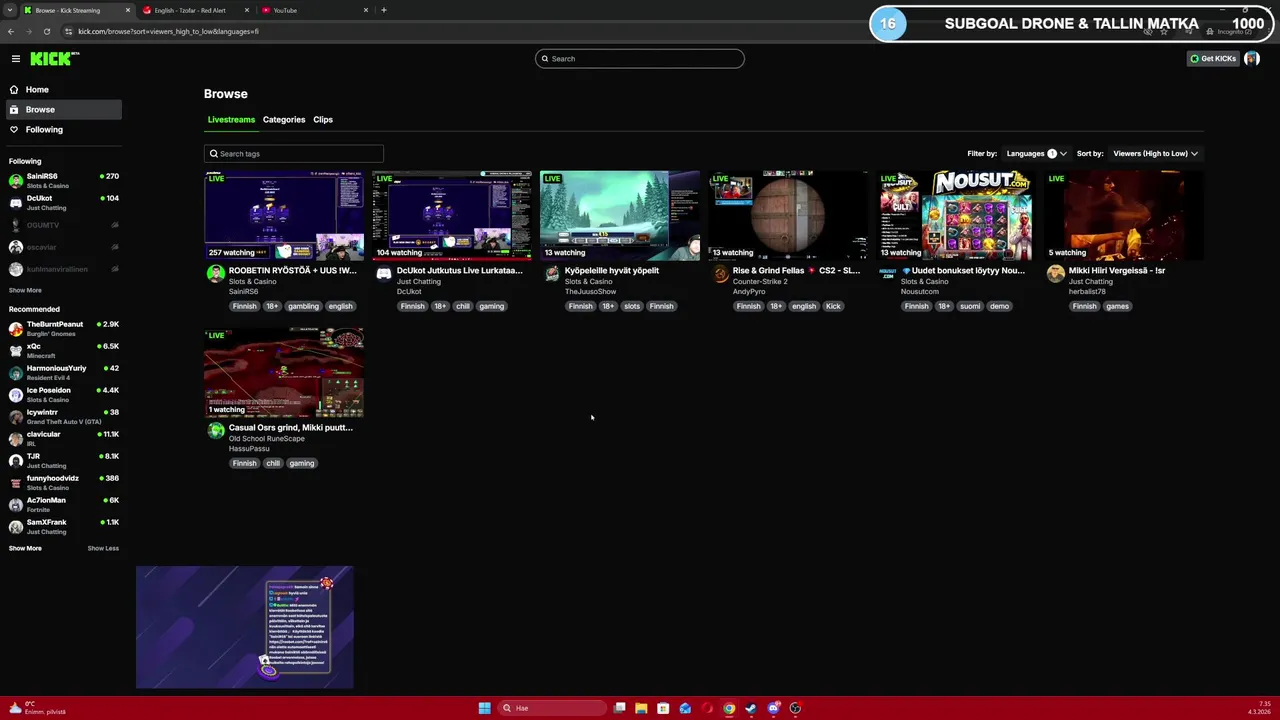This screenshot has height=720, width=1280.
Task: Open Discord from the taskbar
Action: point(773,708)
